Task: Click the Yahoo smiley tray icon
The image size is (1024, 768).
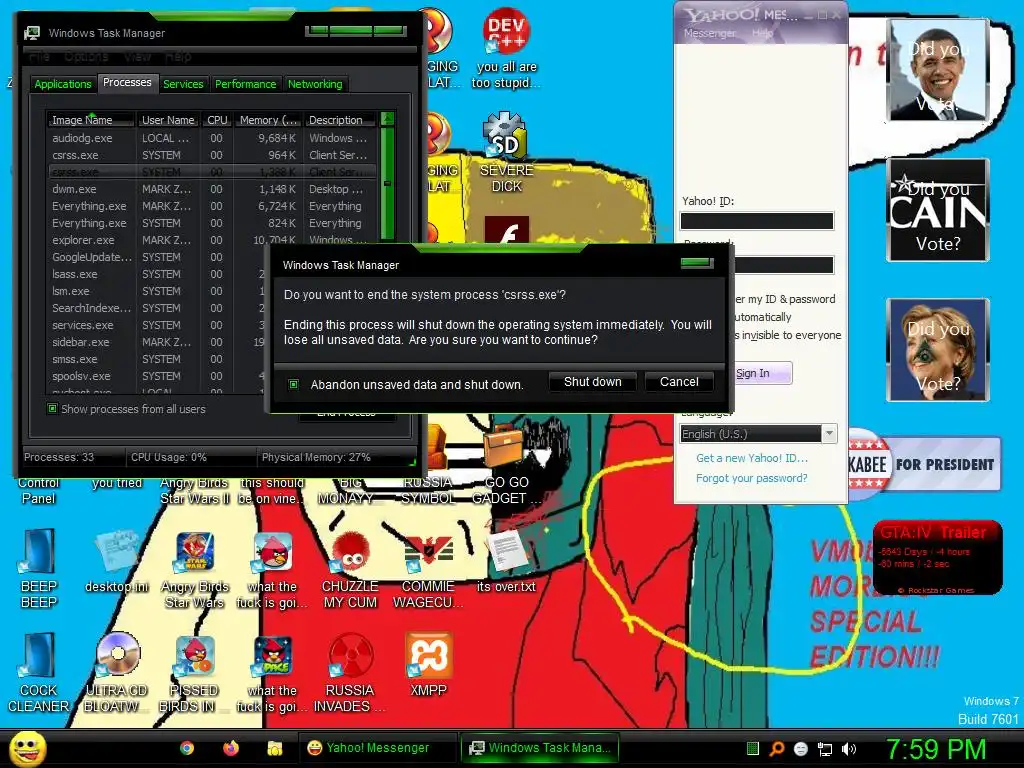Action: pyautogui.click(x=801, y=749)
